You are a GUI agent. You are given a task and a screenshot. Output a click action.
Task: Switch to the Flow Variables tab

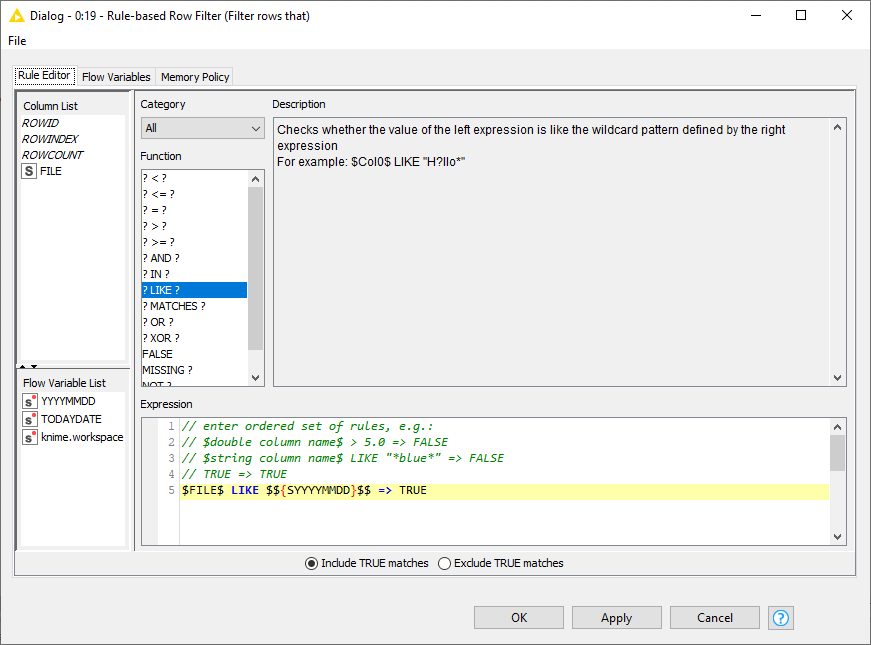(x=116, y=77)
